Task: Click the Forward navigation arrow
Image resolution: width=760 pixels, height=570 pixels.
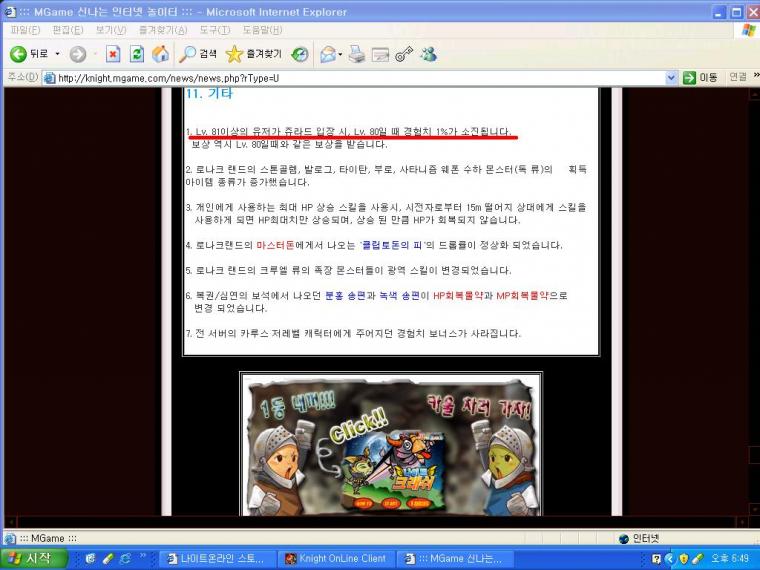Action: 78,54
